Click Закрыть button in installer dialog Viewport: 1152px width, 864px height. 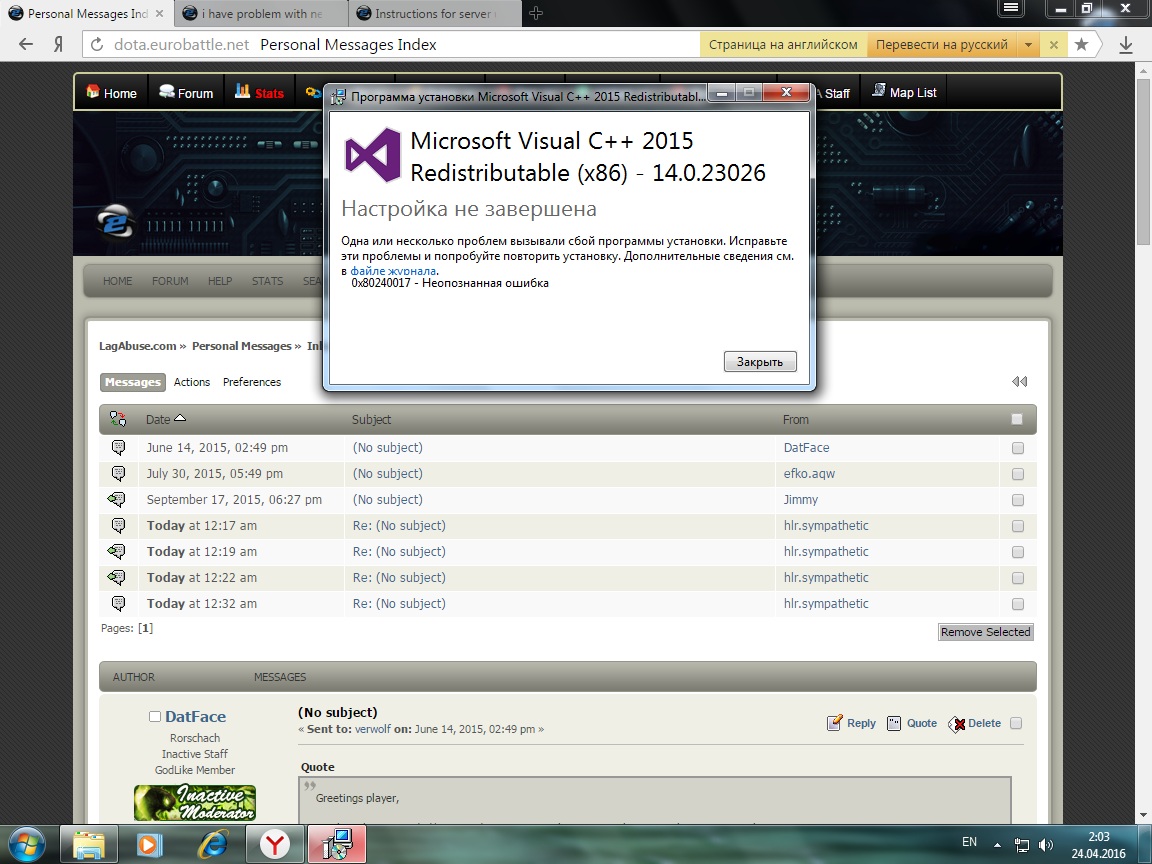[760, 361]
